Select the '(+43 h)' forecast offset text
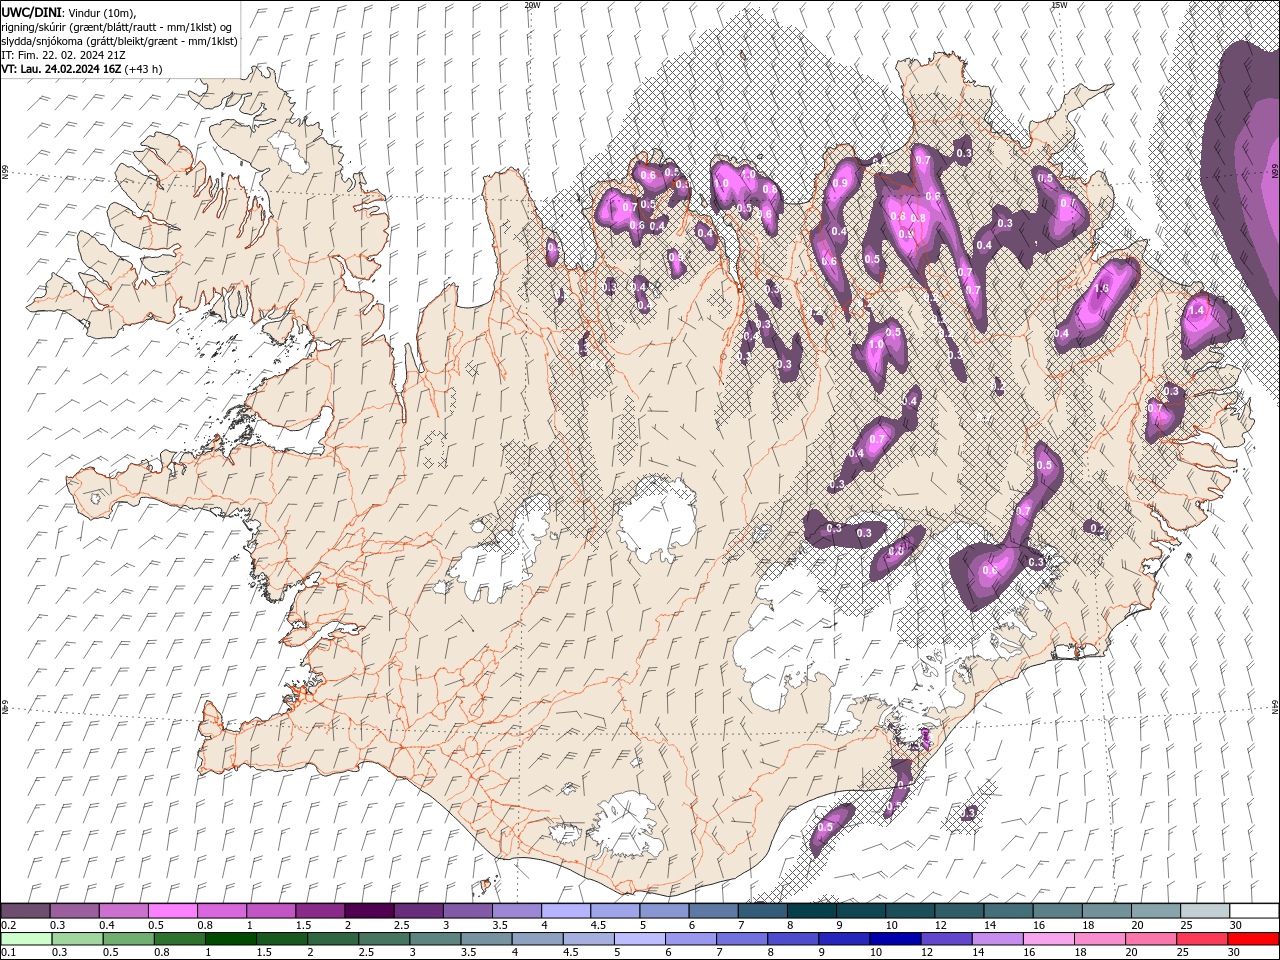The image size is (1280, 960). click(144, 69)
